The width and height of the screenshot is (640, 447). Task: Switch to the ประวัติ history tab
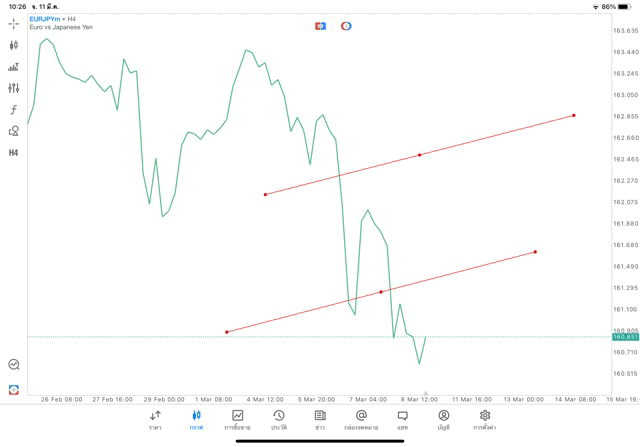pos(279,419)
